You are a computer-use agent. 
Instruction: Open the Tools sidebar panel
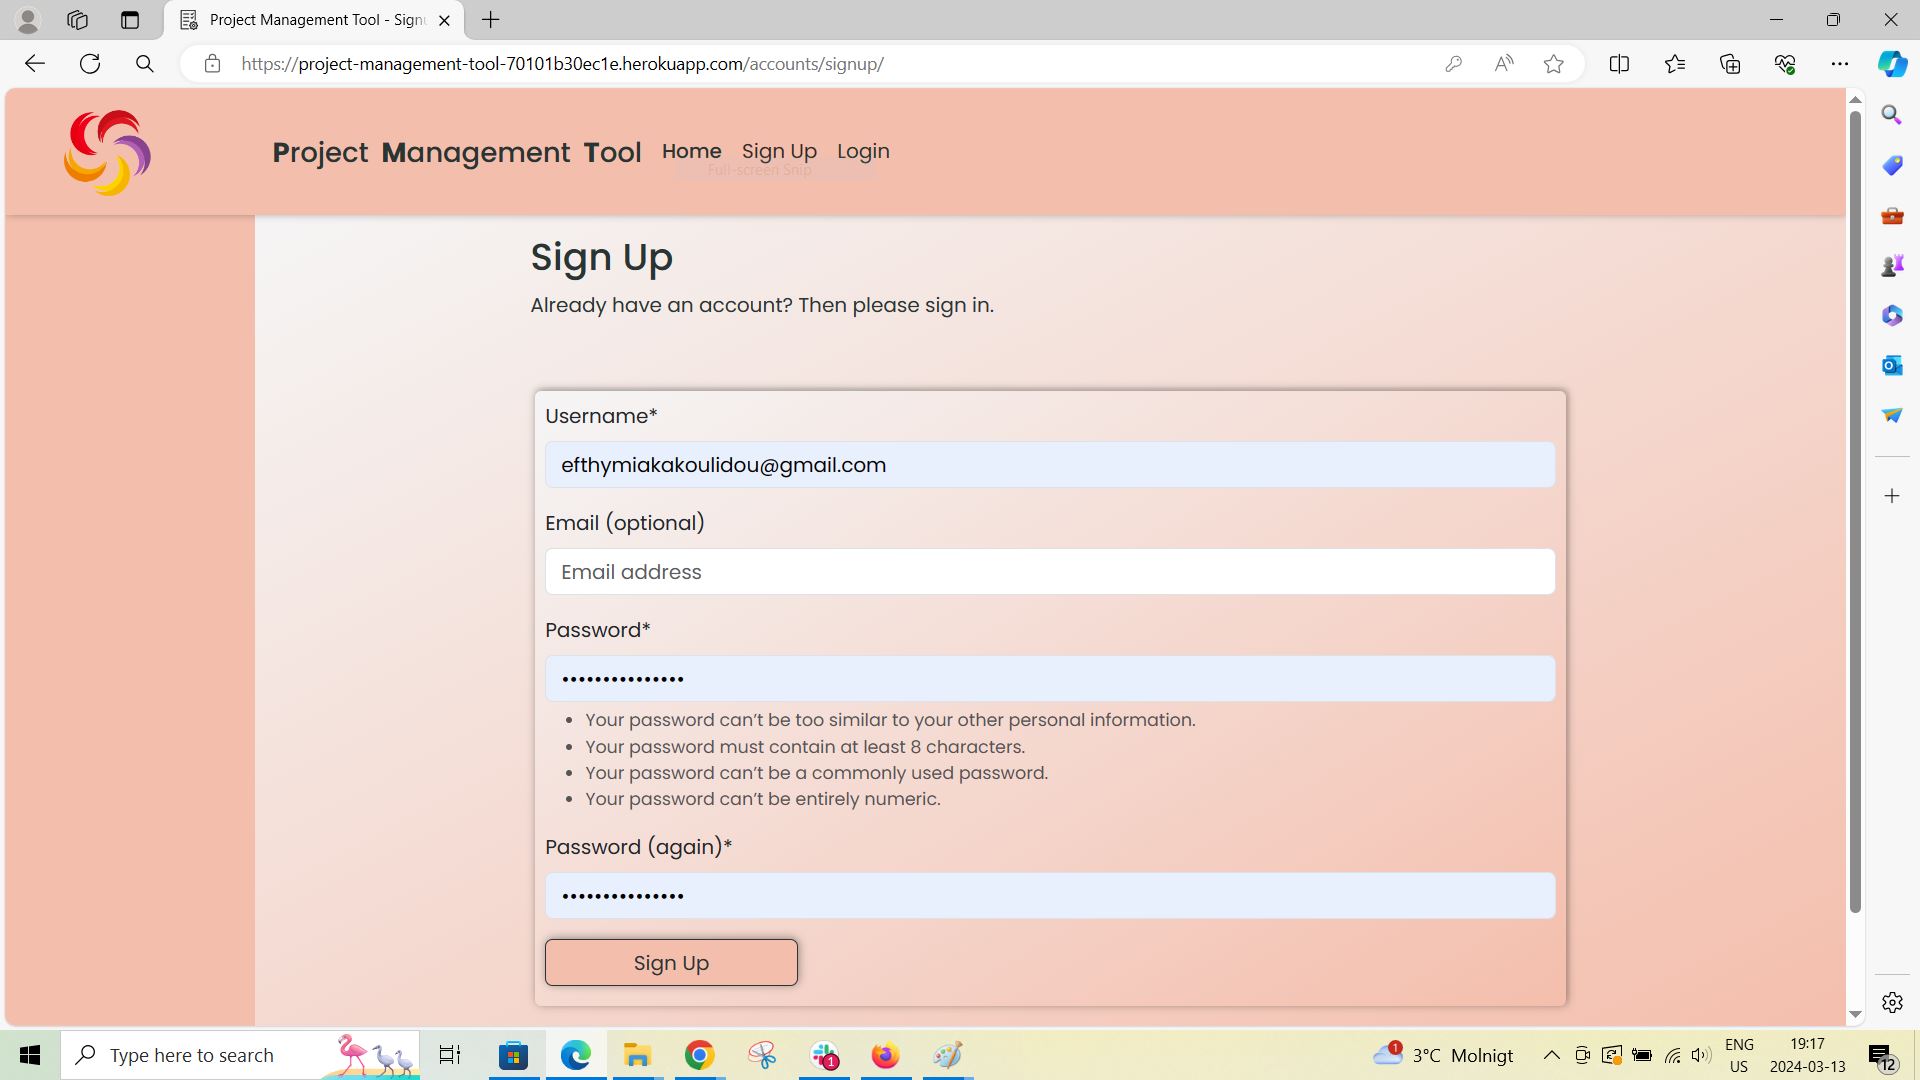(1891, 215)
